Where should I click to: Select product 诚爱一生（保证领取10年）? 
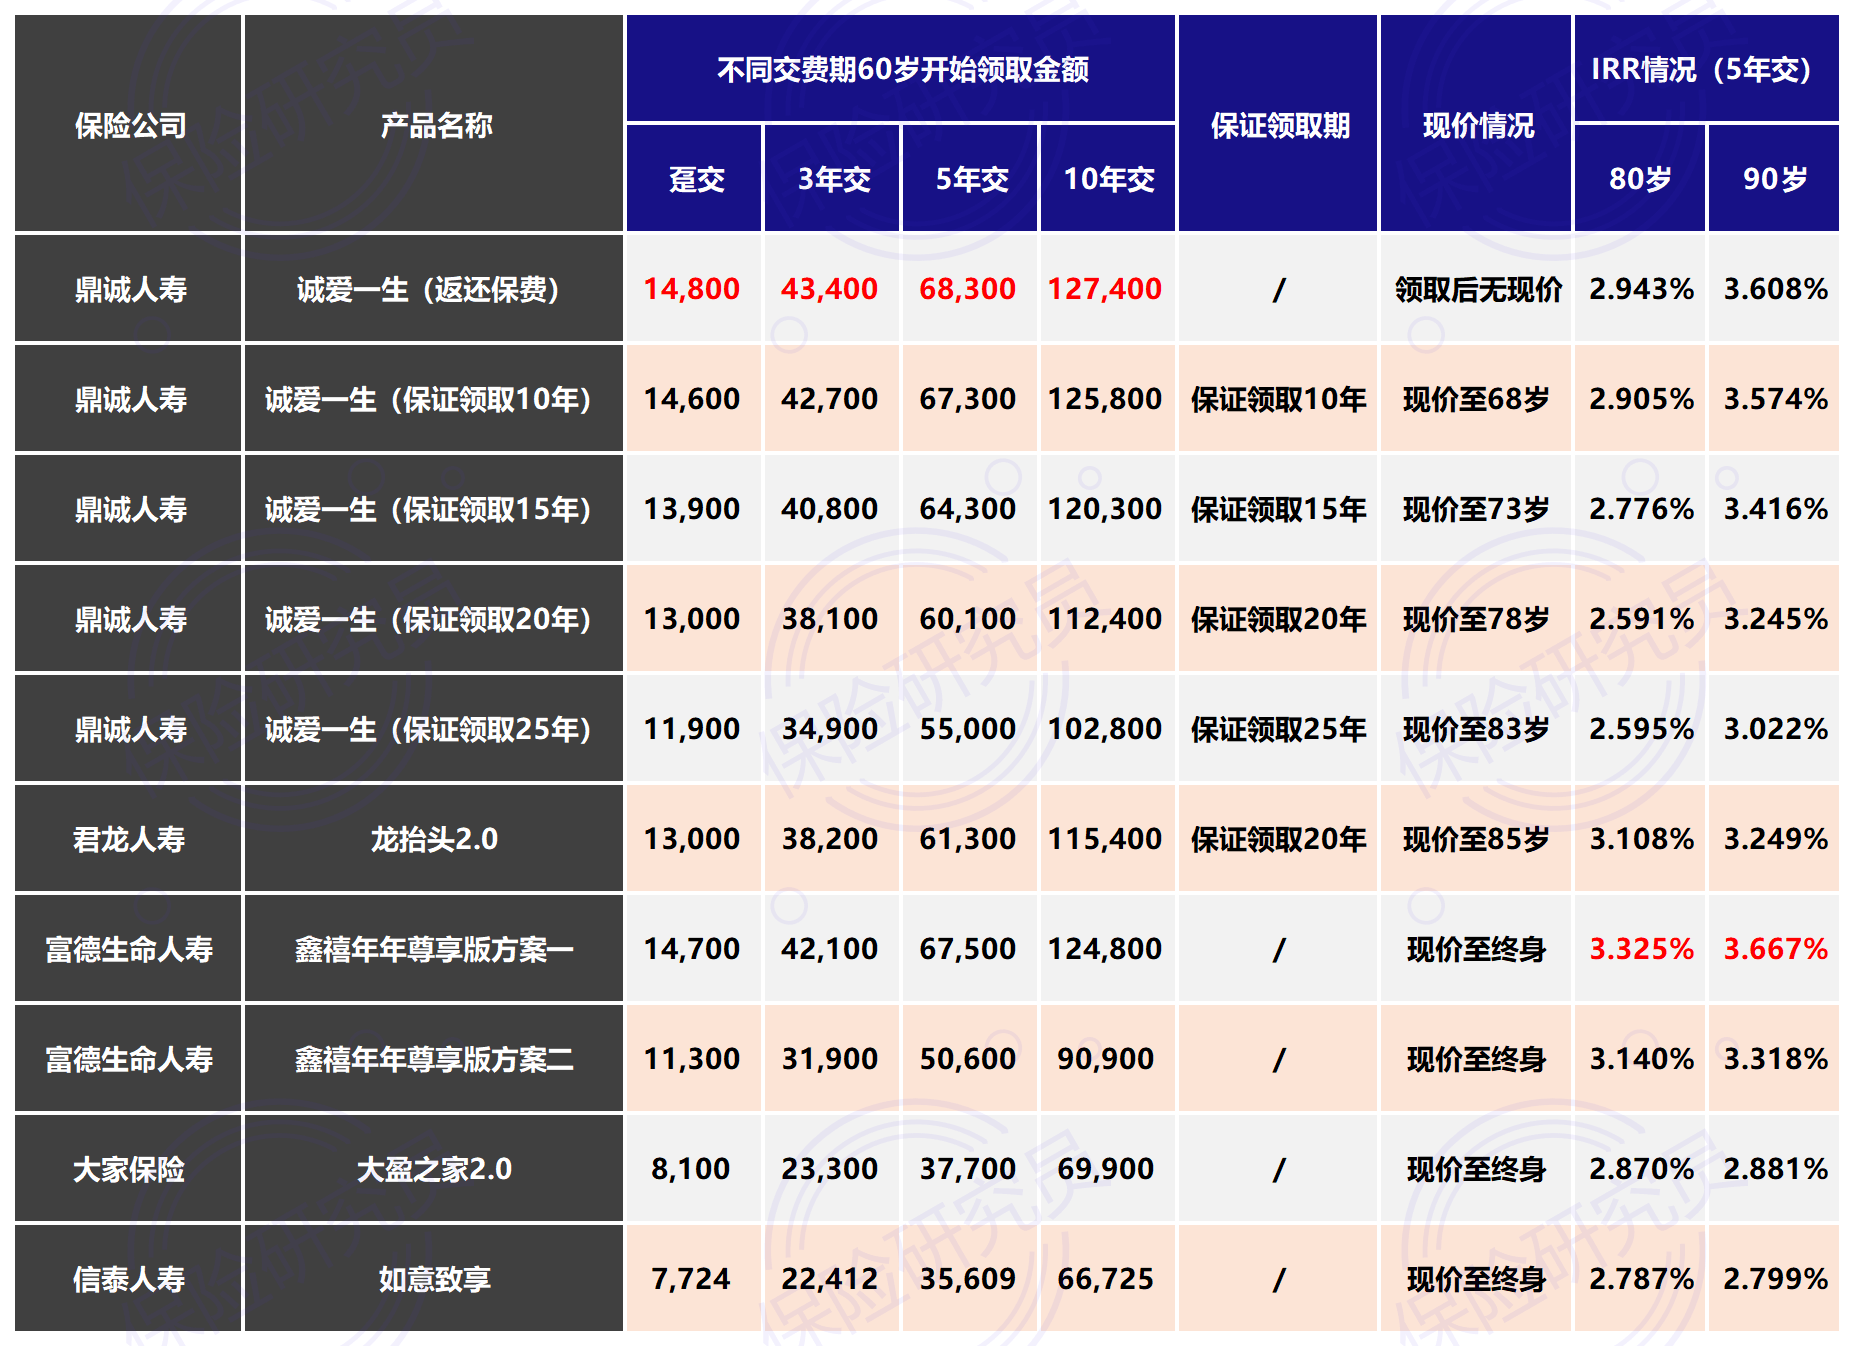pos(434,399)
